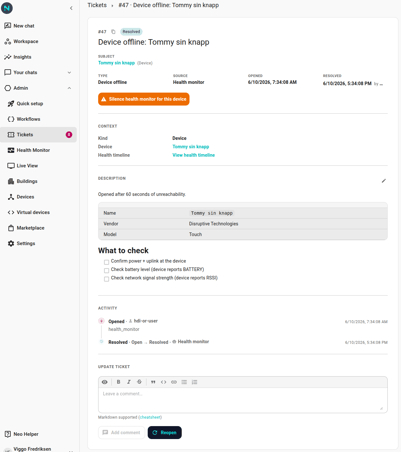Click the Add comment button

122,432
